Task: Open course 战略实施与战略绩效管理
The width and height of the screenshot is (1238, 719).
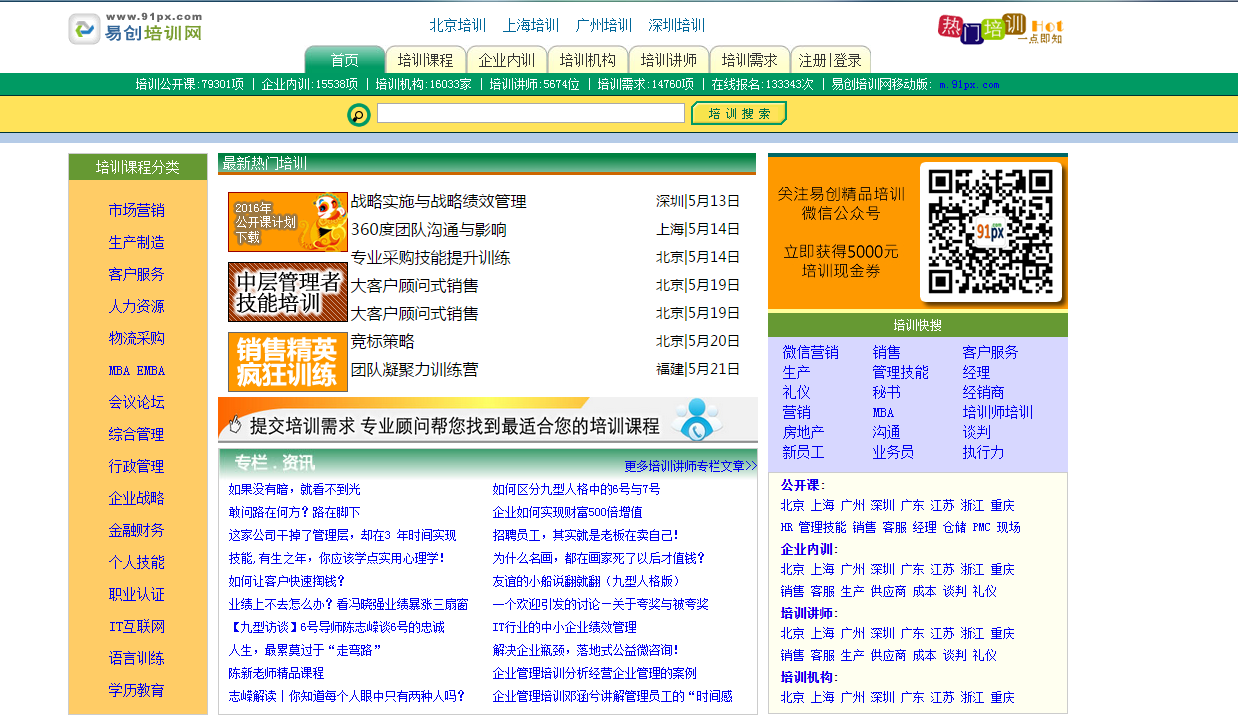Action: pyautogui.click(x=438, y=201)
